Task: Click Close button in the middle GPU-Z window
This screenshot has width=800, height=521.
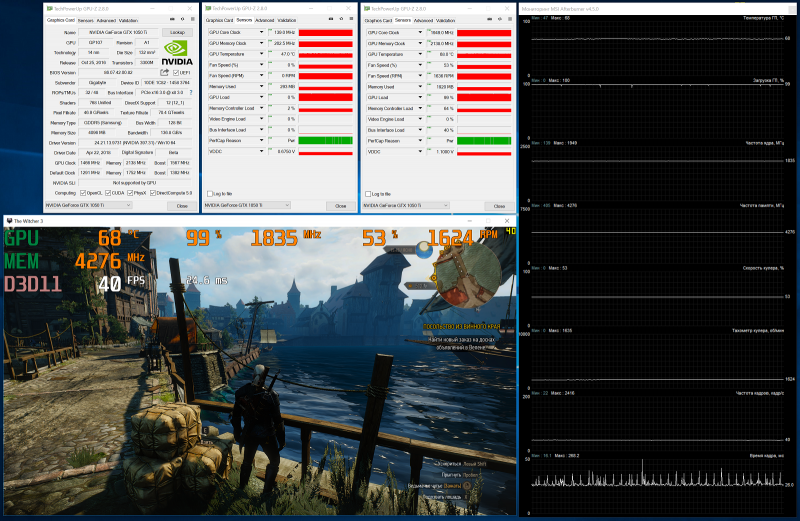Action: pos(340,205)
